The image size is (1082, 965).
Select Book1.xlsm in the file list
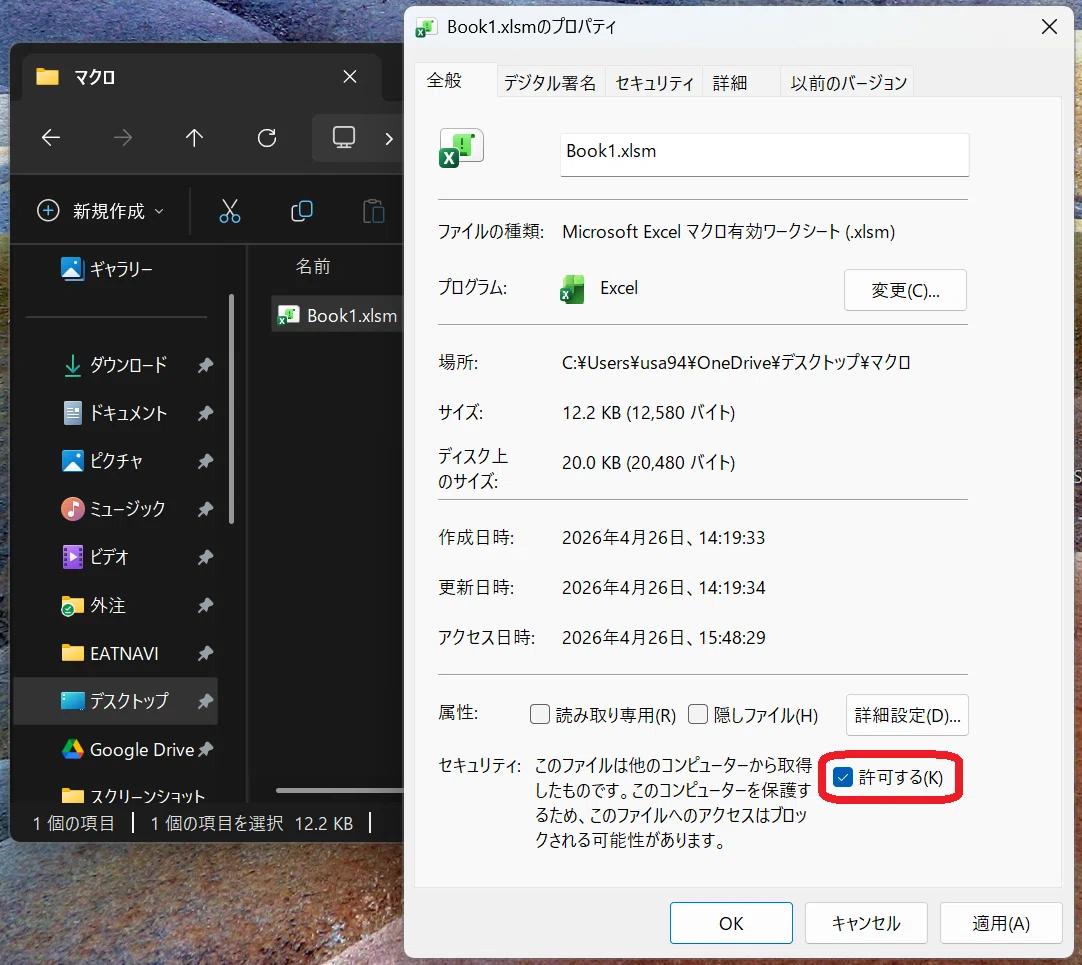(x=337, y=315)
